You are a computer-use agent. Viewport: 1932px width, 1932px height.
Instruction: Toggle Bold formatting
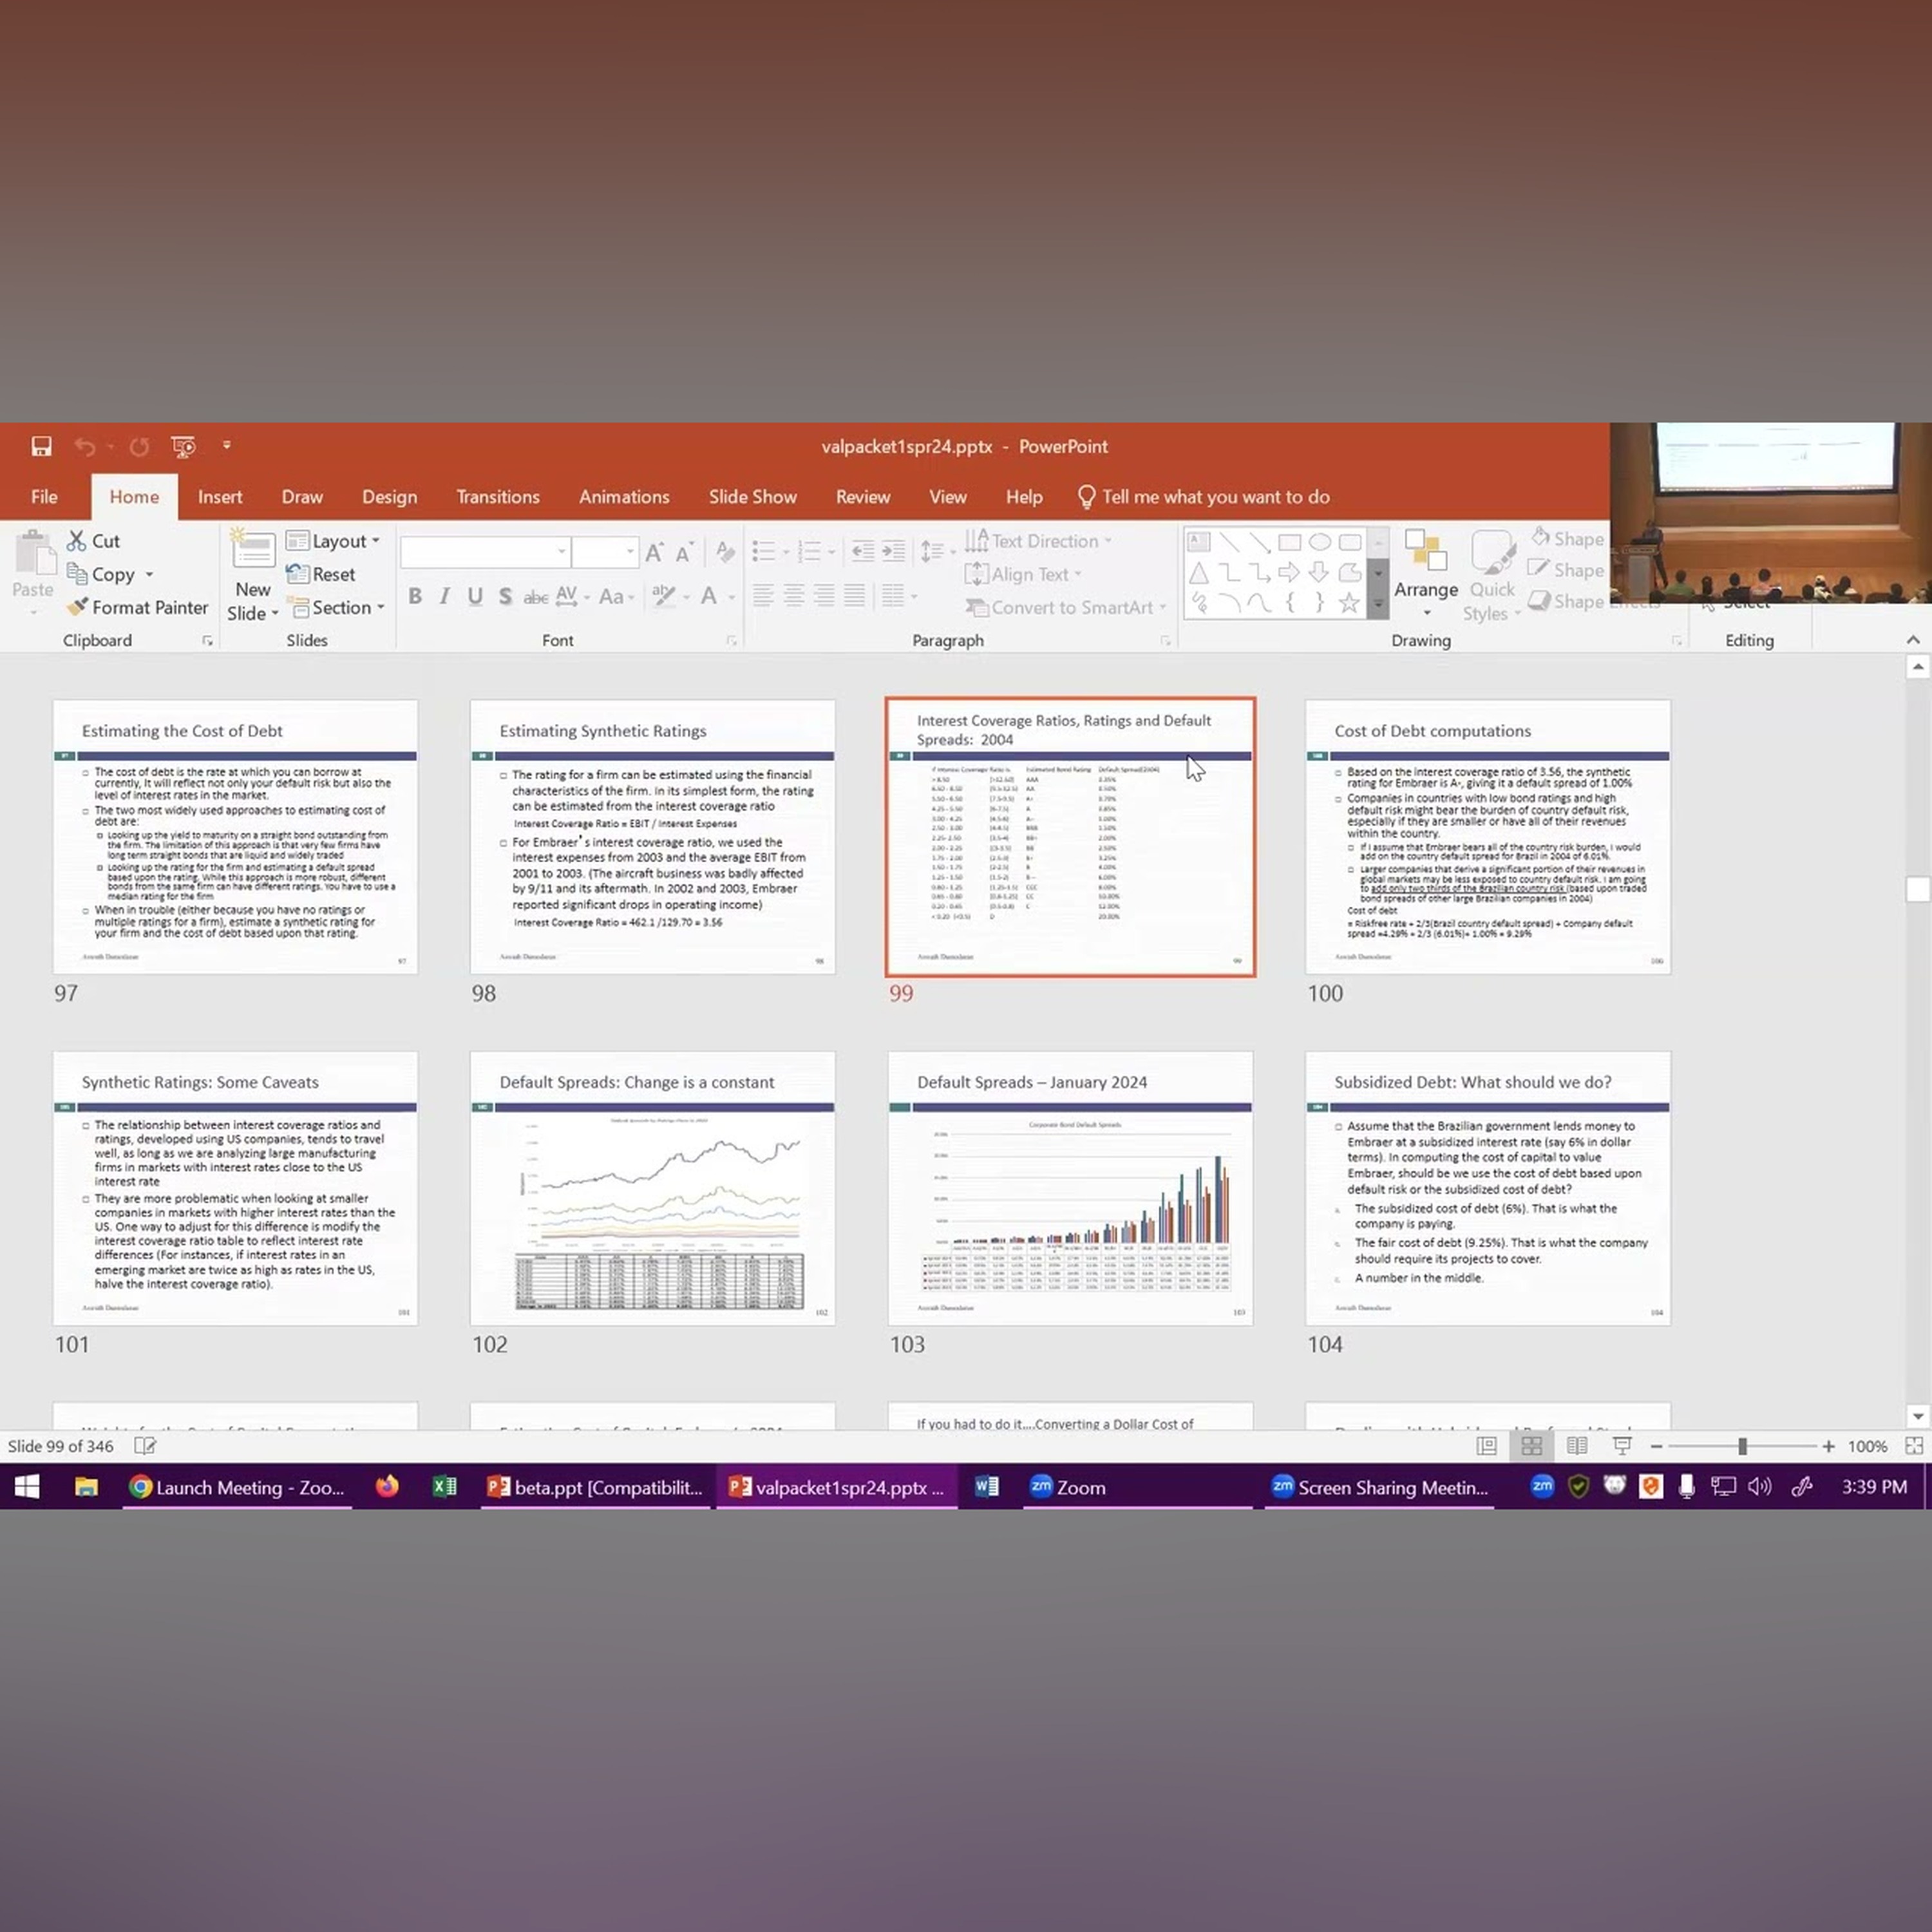coord(415,597)
